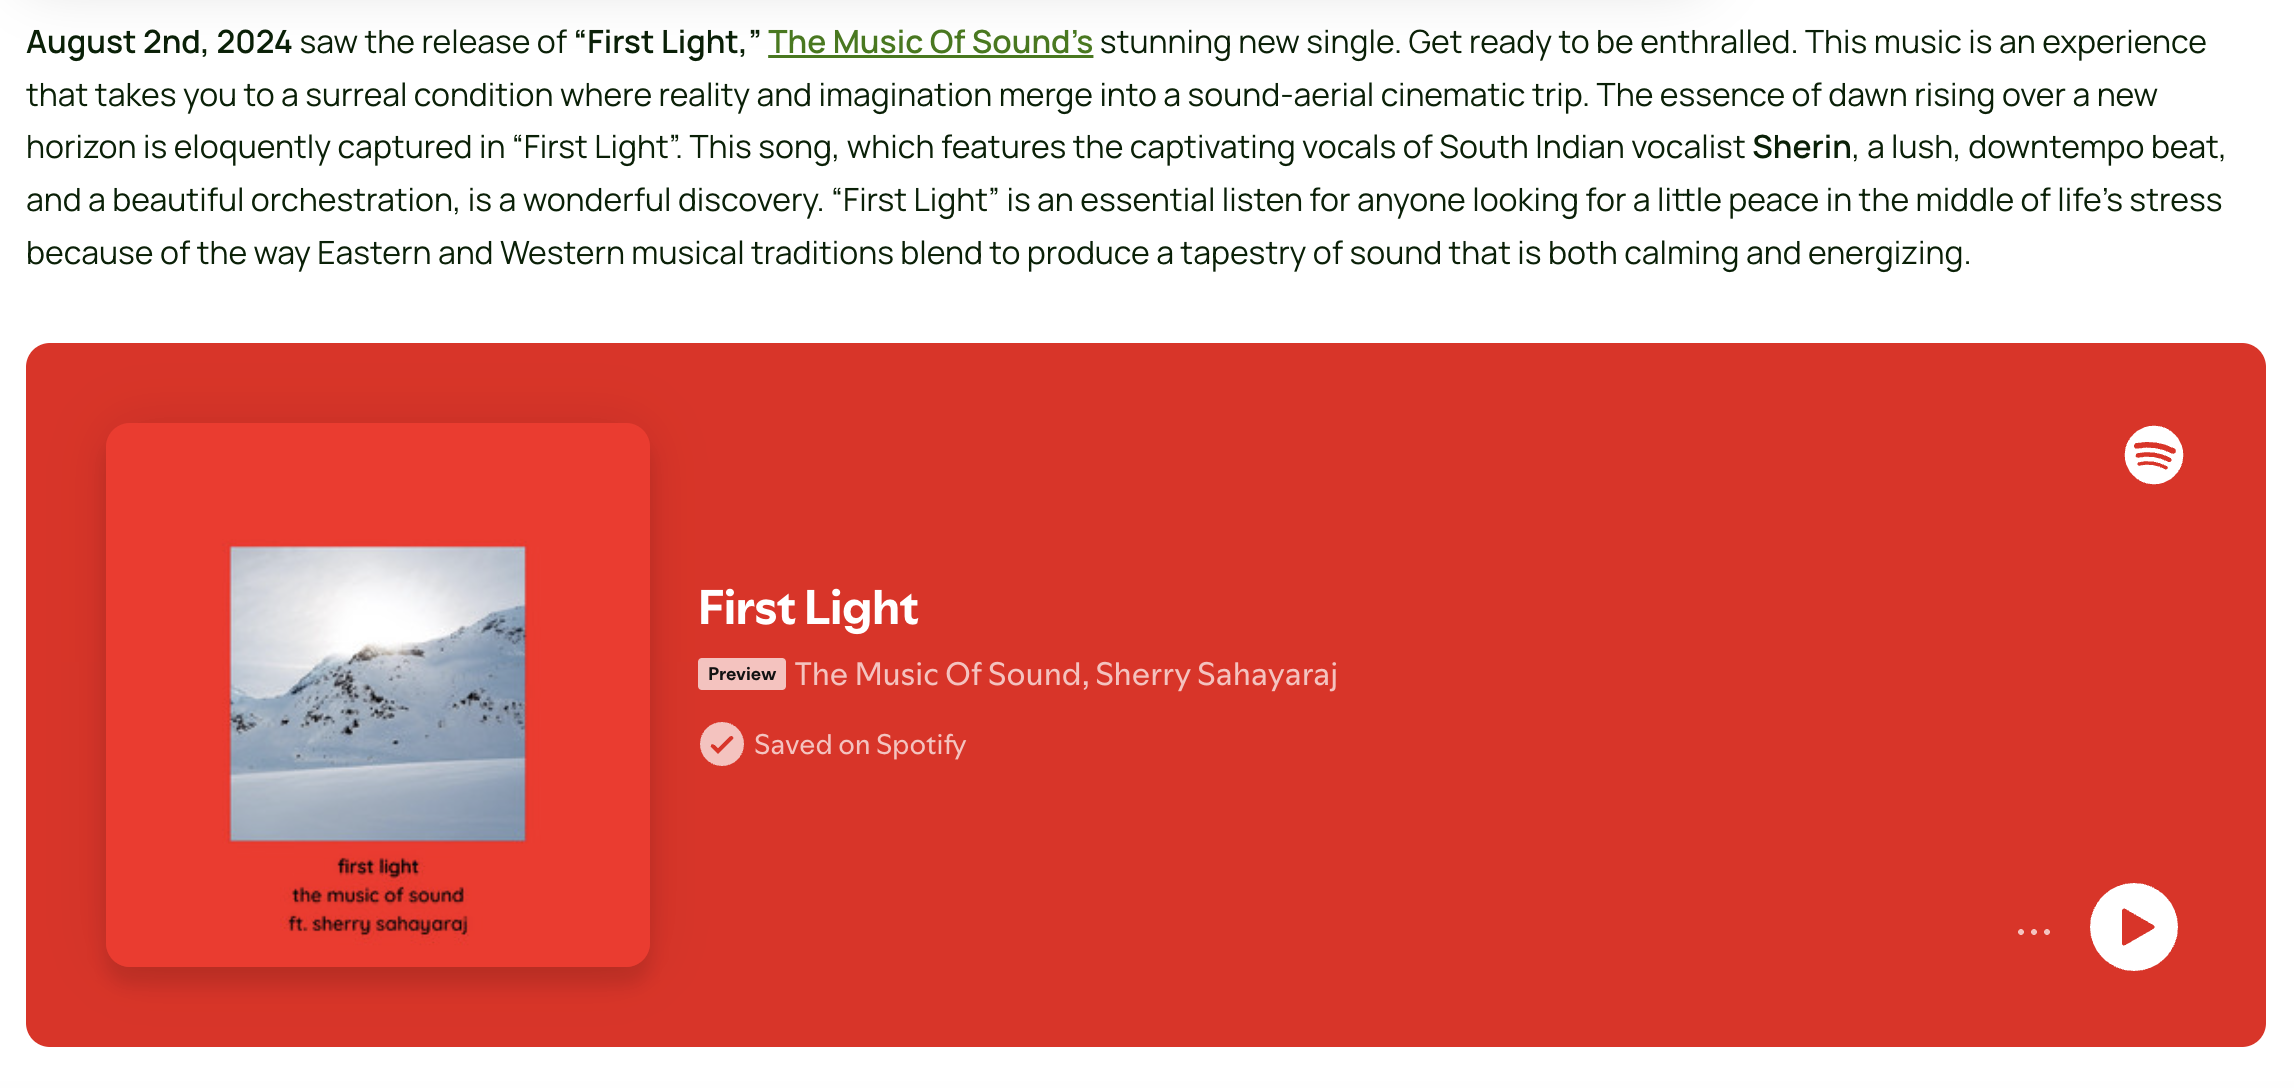Play the First Light track preview
The image size is (2294, 1088).
[2133, 927]
